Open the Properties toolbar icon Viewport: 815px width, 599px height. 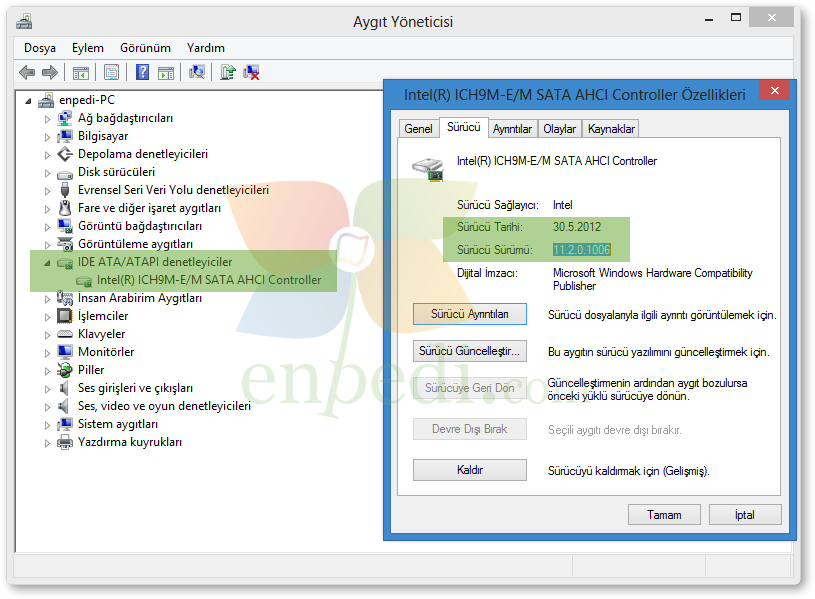(111, 72)
